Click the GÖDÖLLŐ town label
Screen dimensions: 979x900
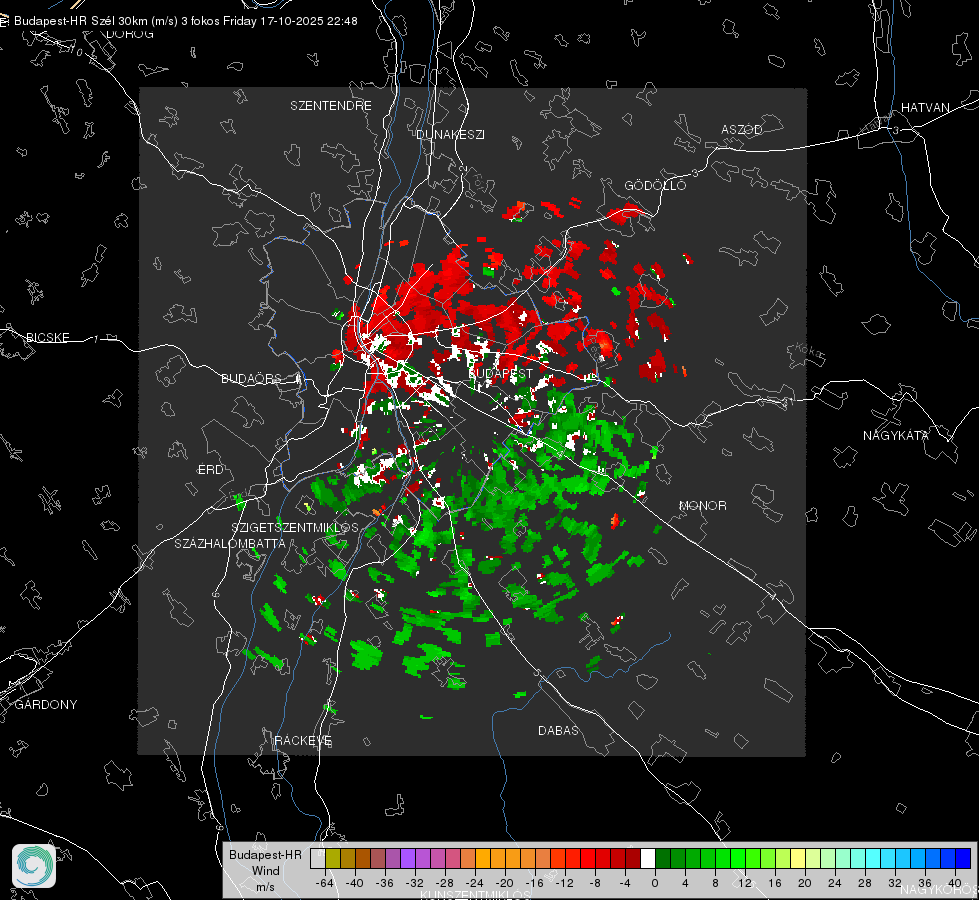point(655,185)
